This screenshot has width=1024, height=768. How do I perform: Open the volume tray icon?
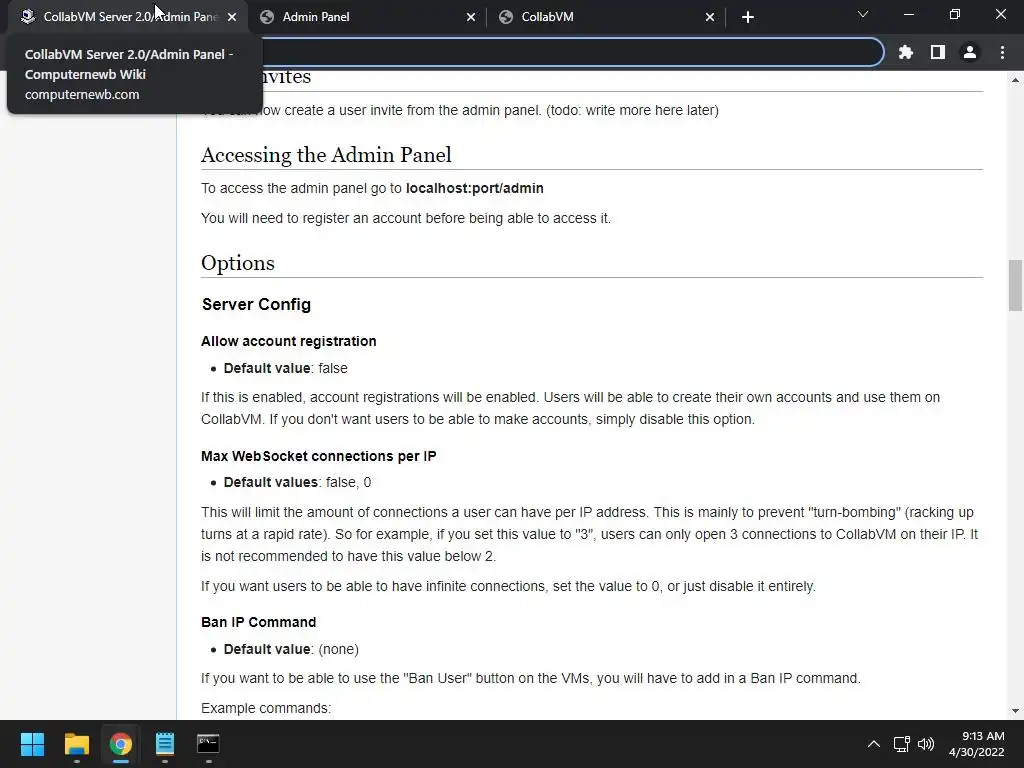click(x=926, y=744)
